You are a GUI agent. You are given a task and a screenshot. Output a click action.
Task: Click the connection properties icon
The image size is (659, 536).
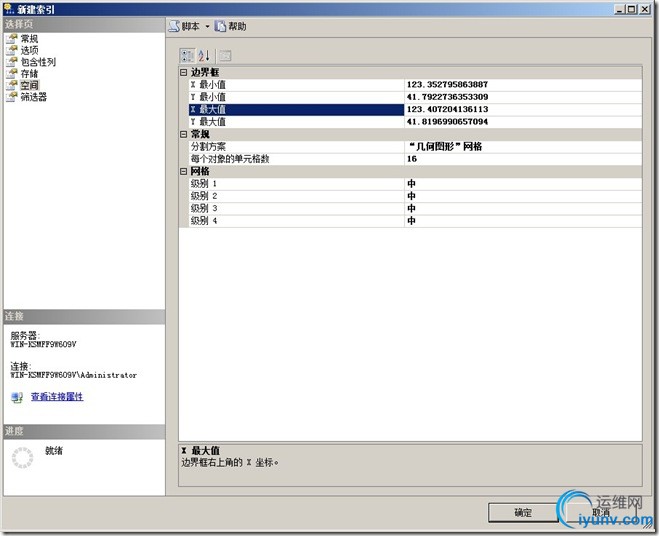(x=17, y=397)
